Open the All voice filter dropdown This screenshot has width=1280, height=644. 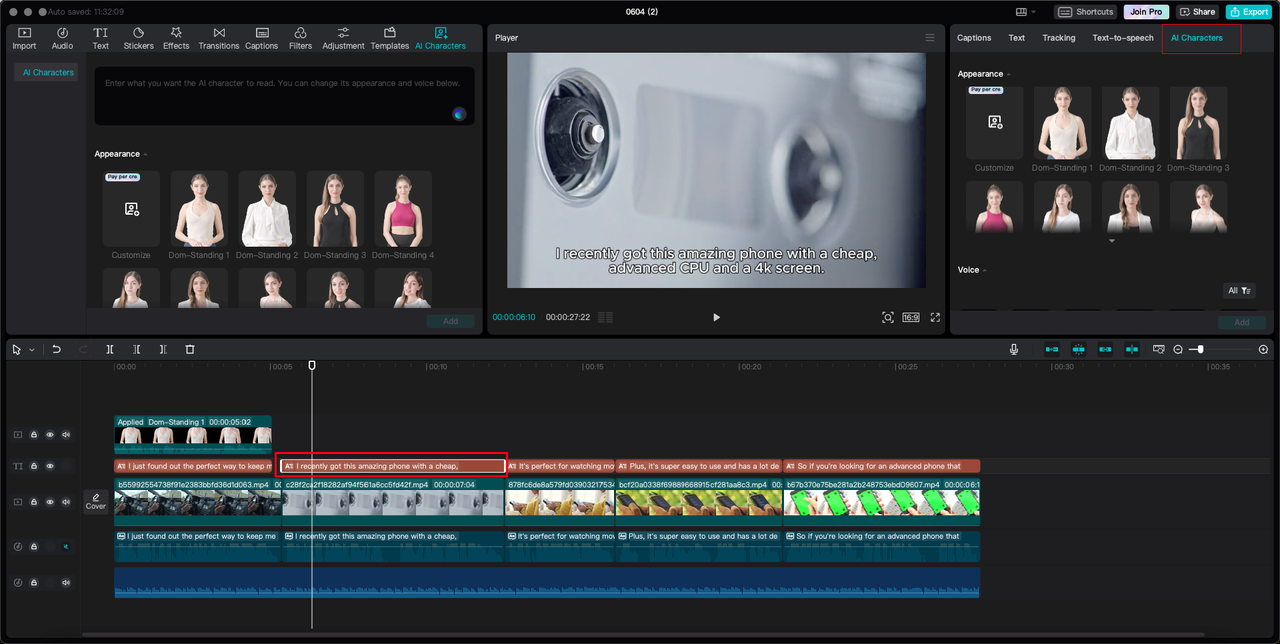pos(1239,291)
